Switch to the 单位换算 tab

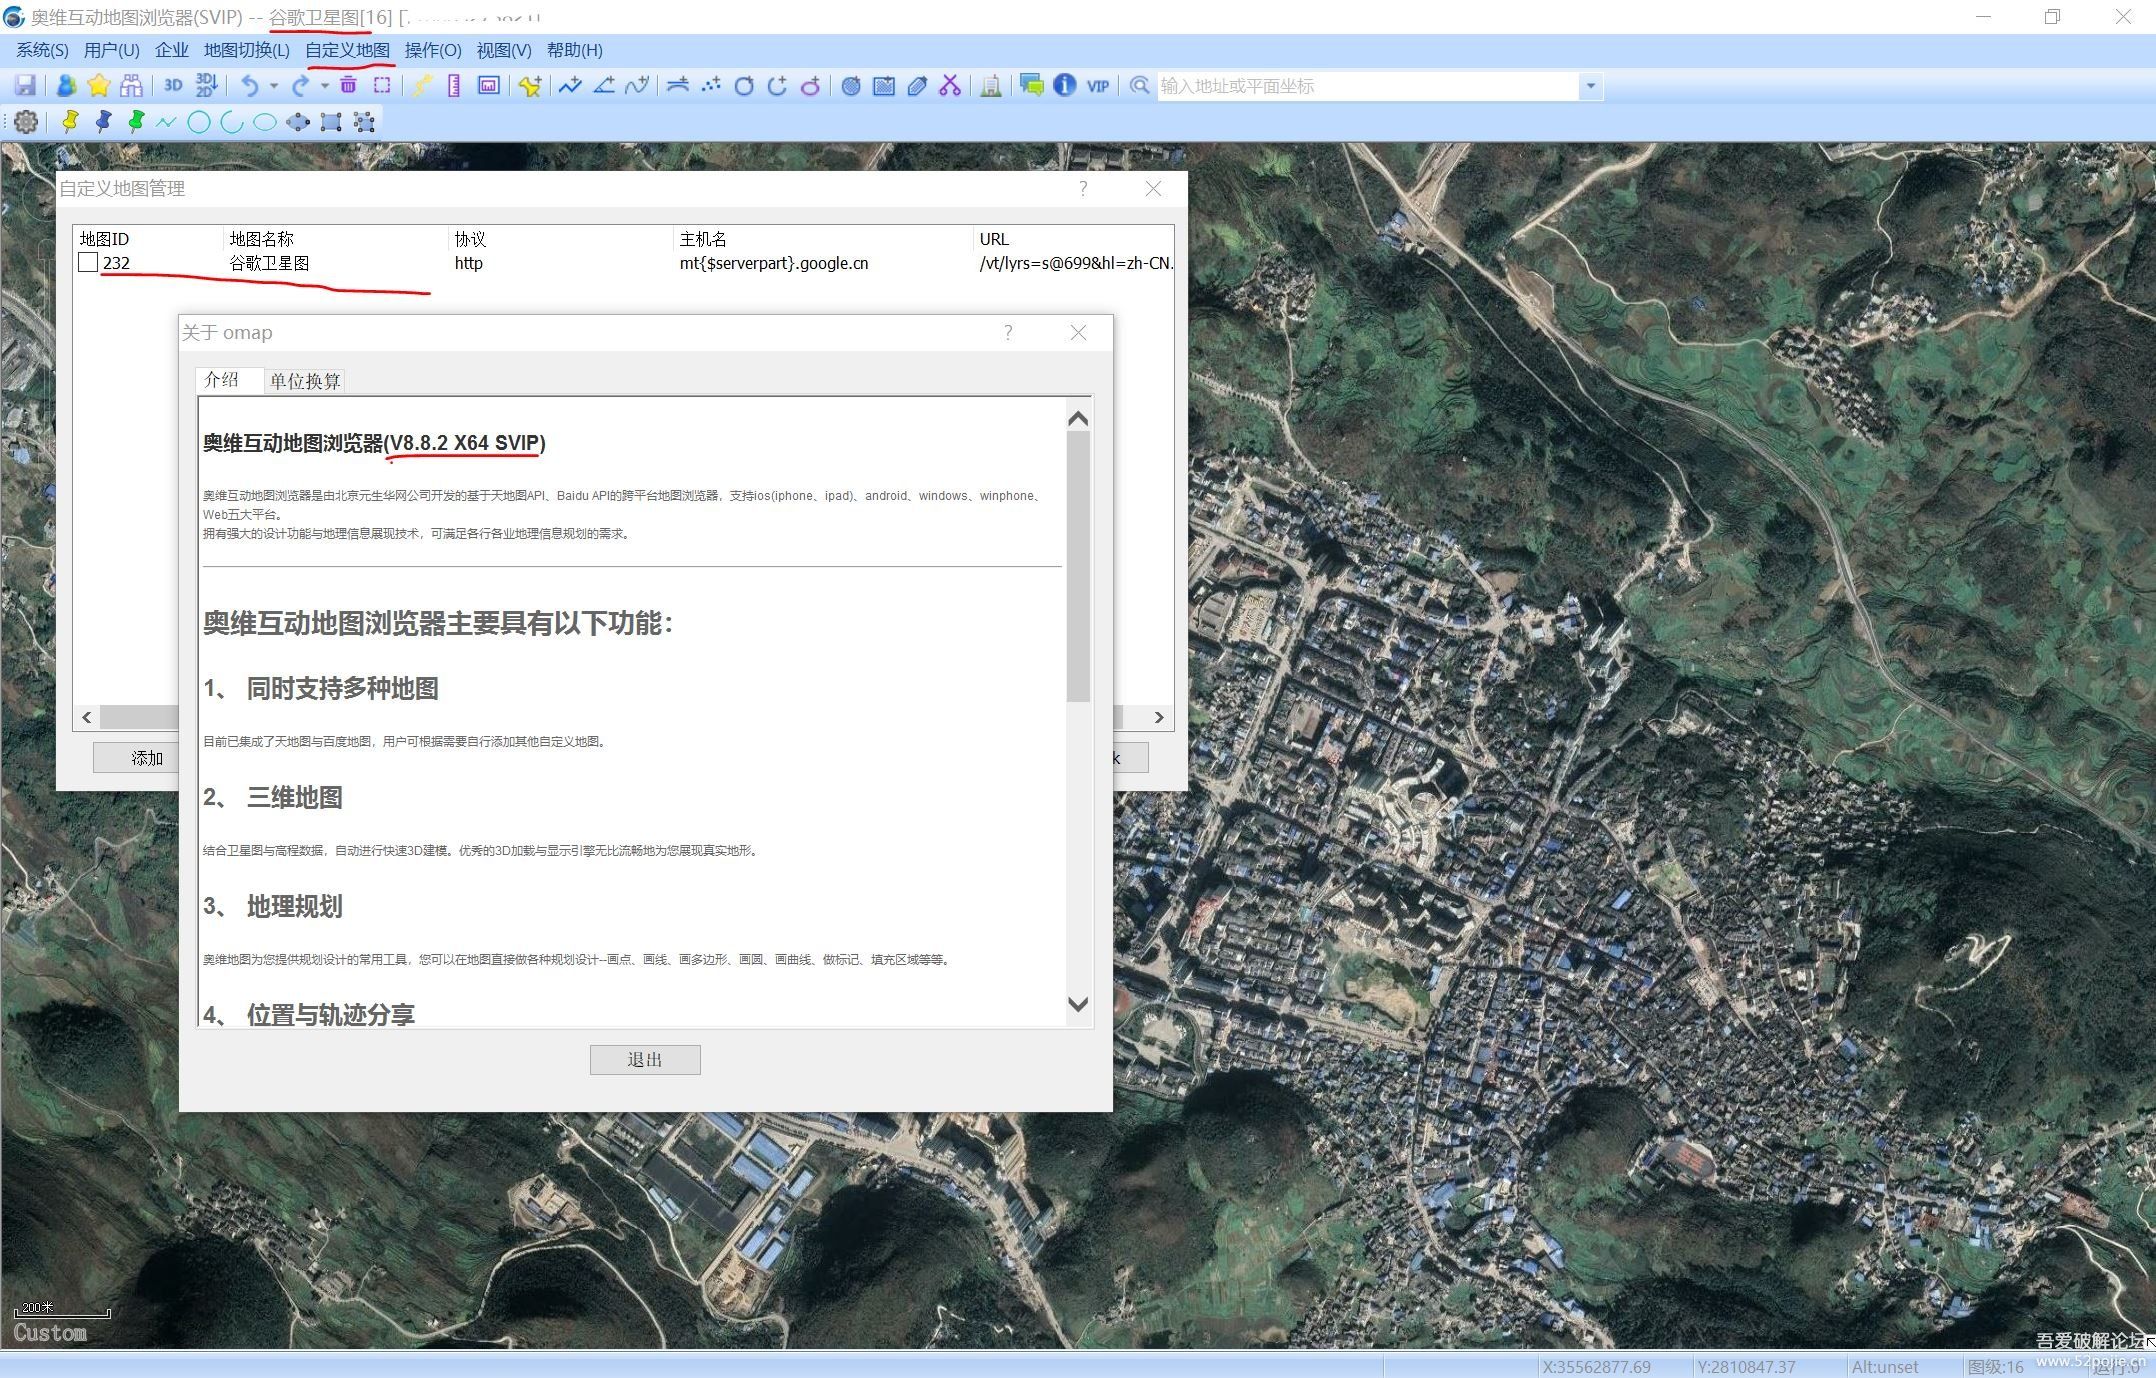(x=305, y=381)
